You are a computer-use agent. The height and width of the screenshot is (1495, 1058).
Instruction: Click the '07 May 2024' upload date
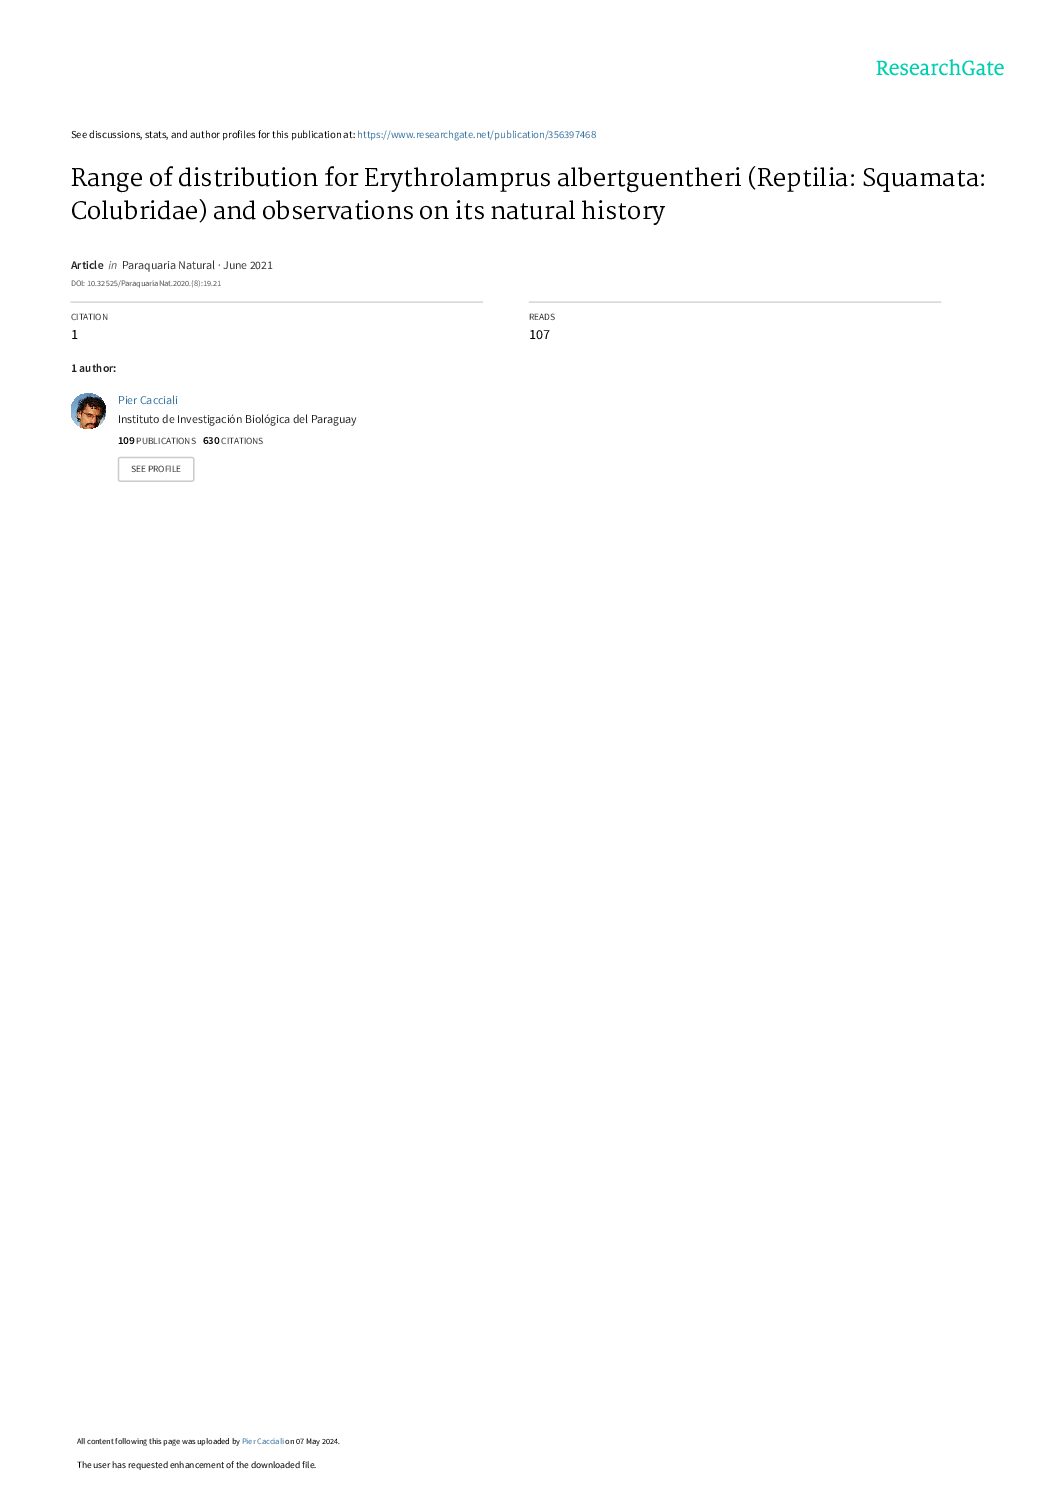pyautogui.click(x=316, y=1442)
